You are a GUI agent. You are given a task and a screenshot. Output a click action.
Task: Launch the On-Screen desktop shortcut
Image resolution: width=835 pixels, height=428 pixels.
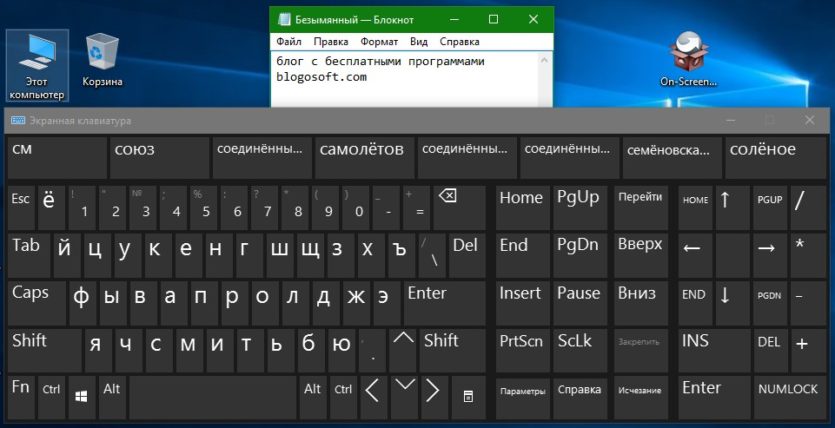click(x=688, y=59)
